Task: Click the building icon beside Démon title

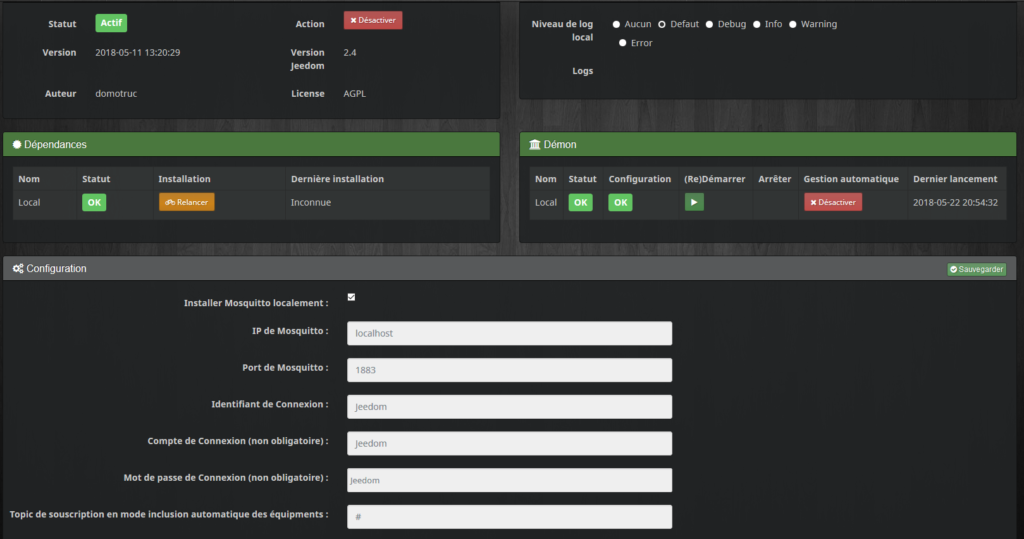Action: (534, 145)
